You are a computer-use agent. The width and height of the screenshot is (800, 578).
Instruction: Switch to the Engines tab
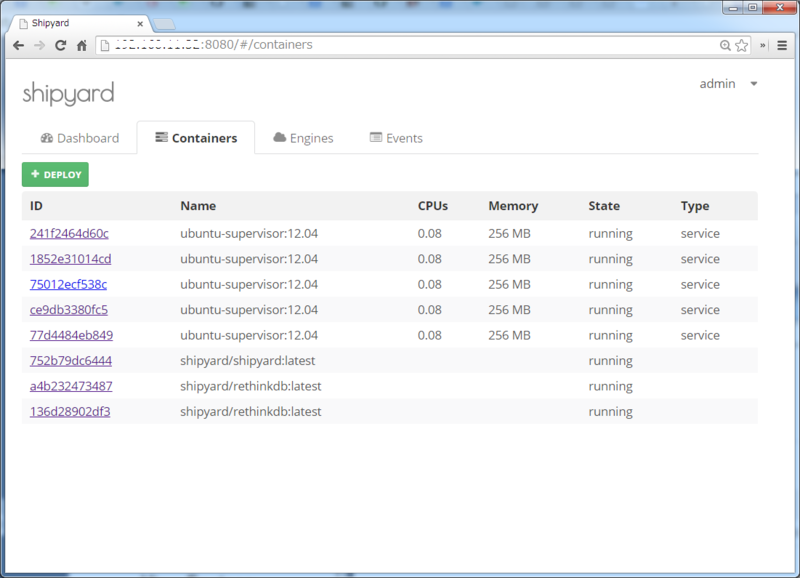tap(304, 138)
